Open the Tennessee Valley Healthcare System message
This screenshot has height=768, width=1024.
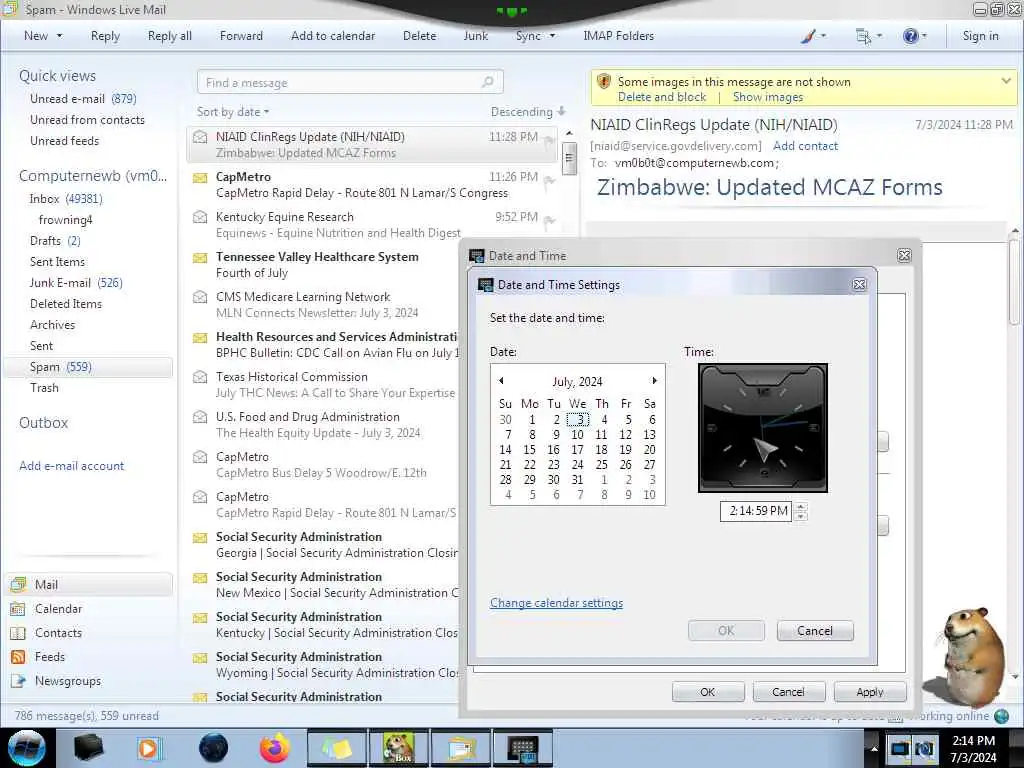coord(325,264)
